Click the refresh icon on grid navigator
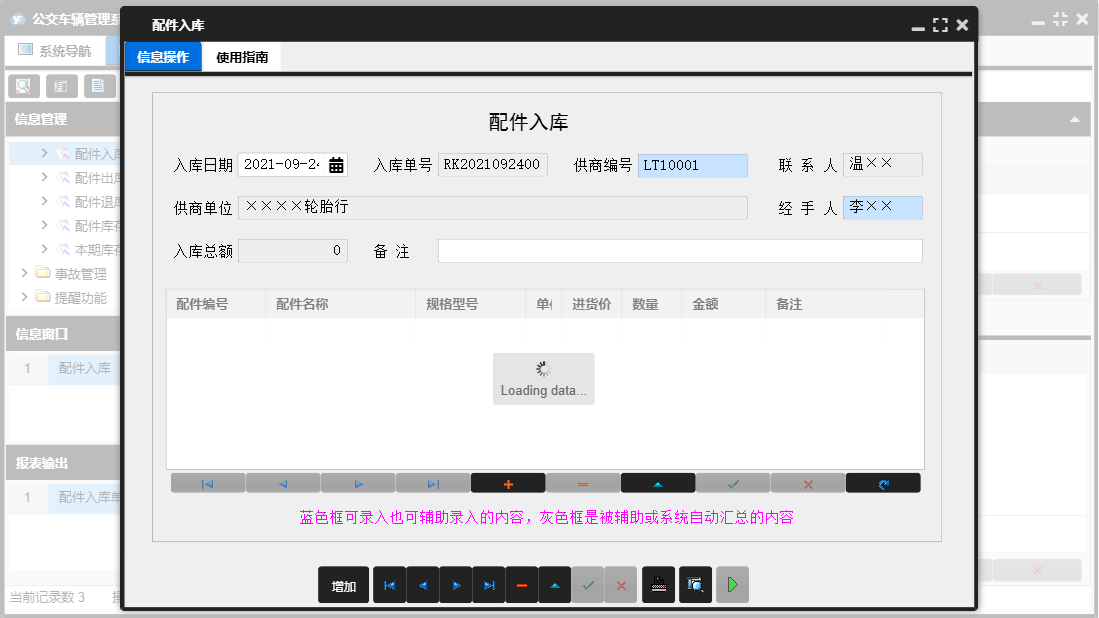The height and width of the screenshot is (618, 1099). click(883, 482)
